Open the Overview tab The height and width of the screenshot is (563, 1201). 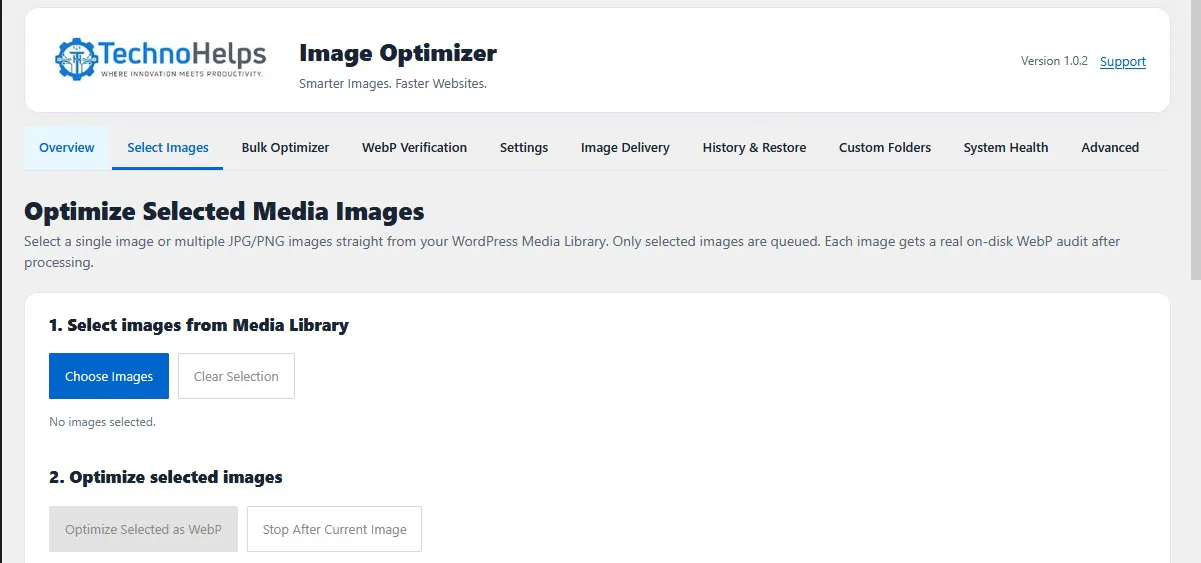pos(67,147)
